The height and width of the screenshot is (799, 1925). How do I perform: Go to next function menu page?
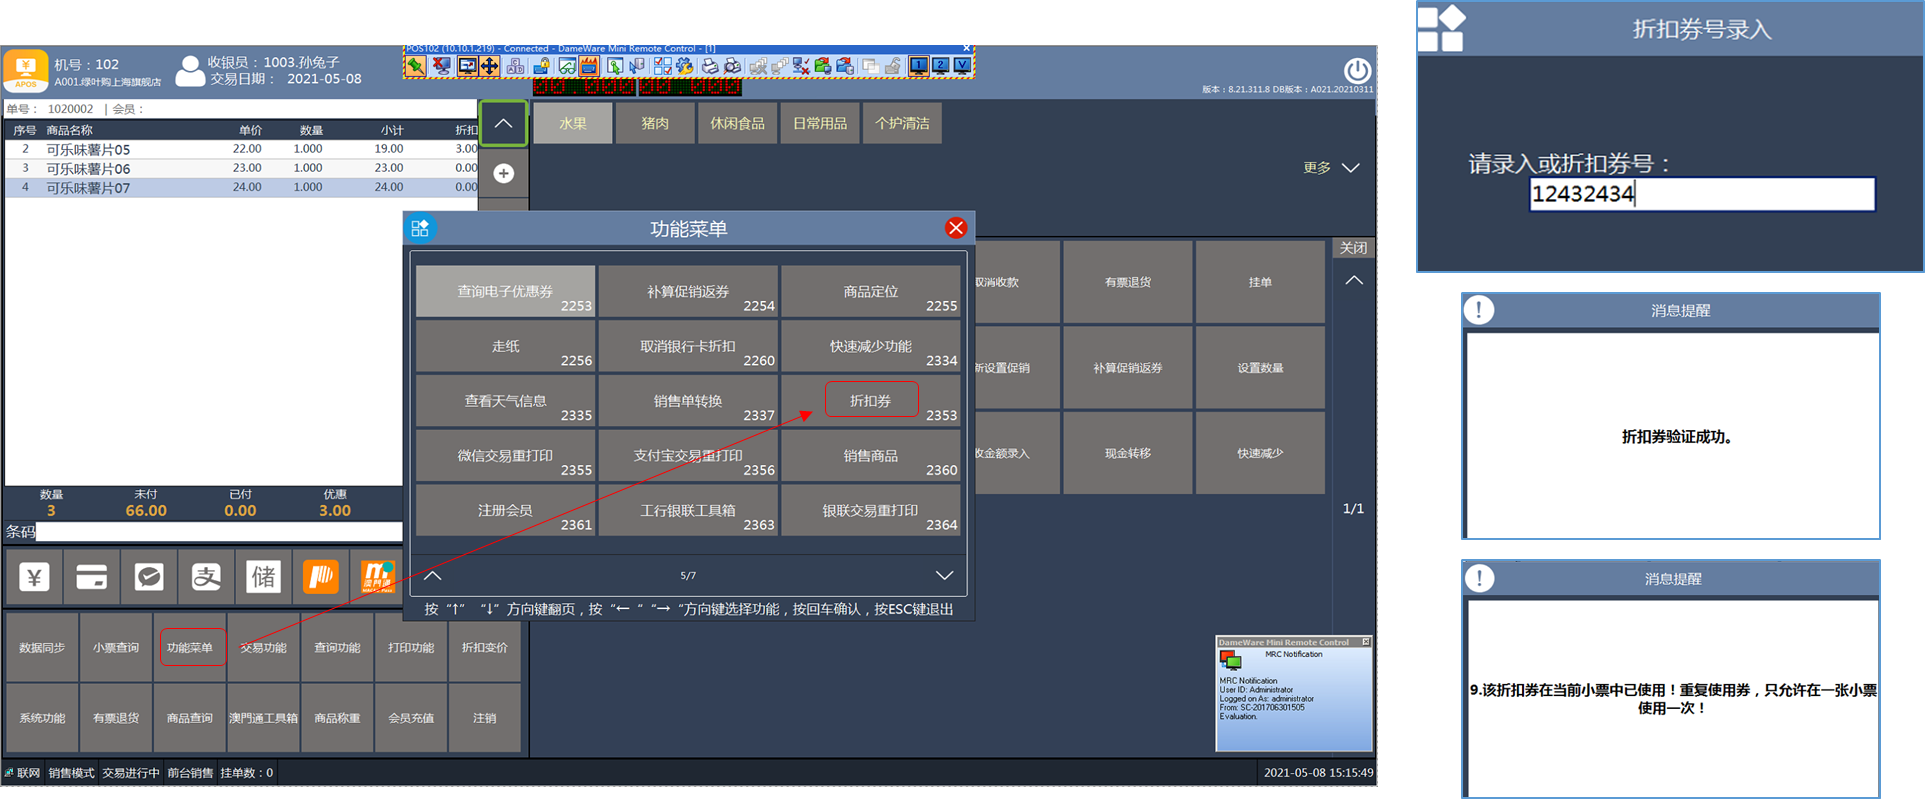pos(944,575)
